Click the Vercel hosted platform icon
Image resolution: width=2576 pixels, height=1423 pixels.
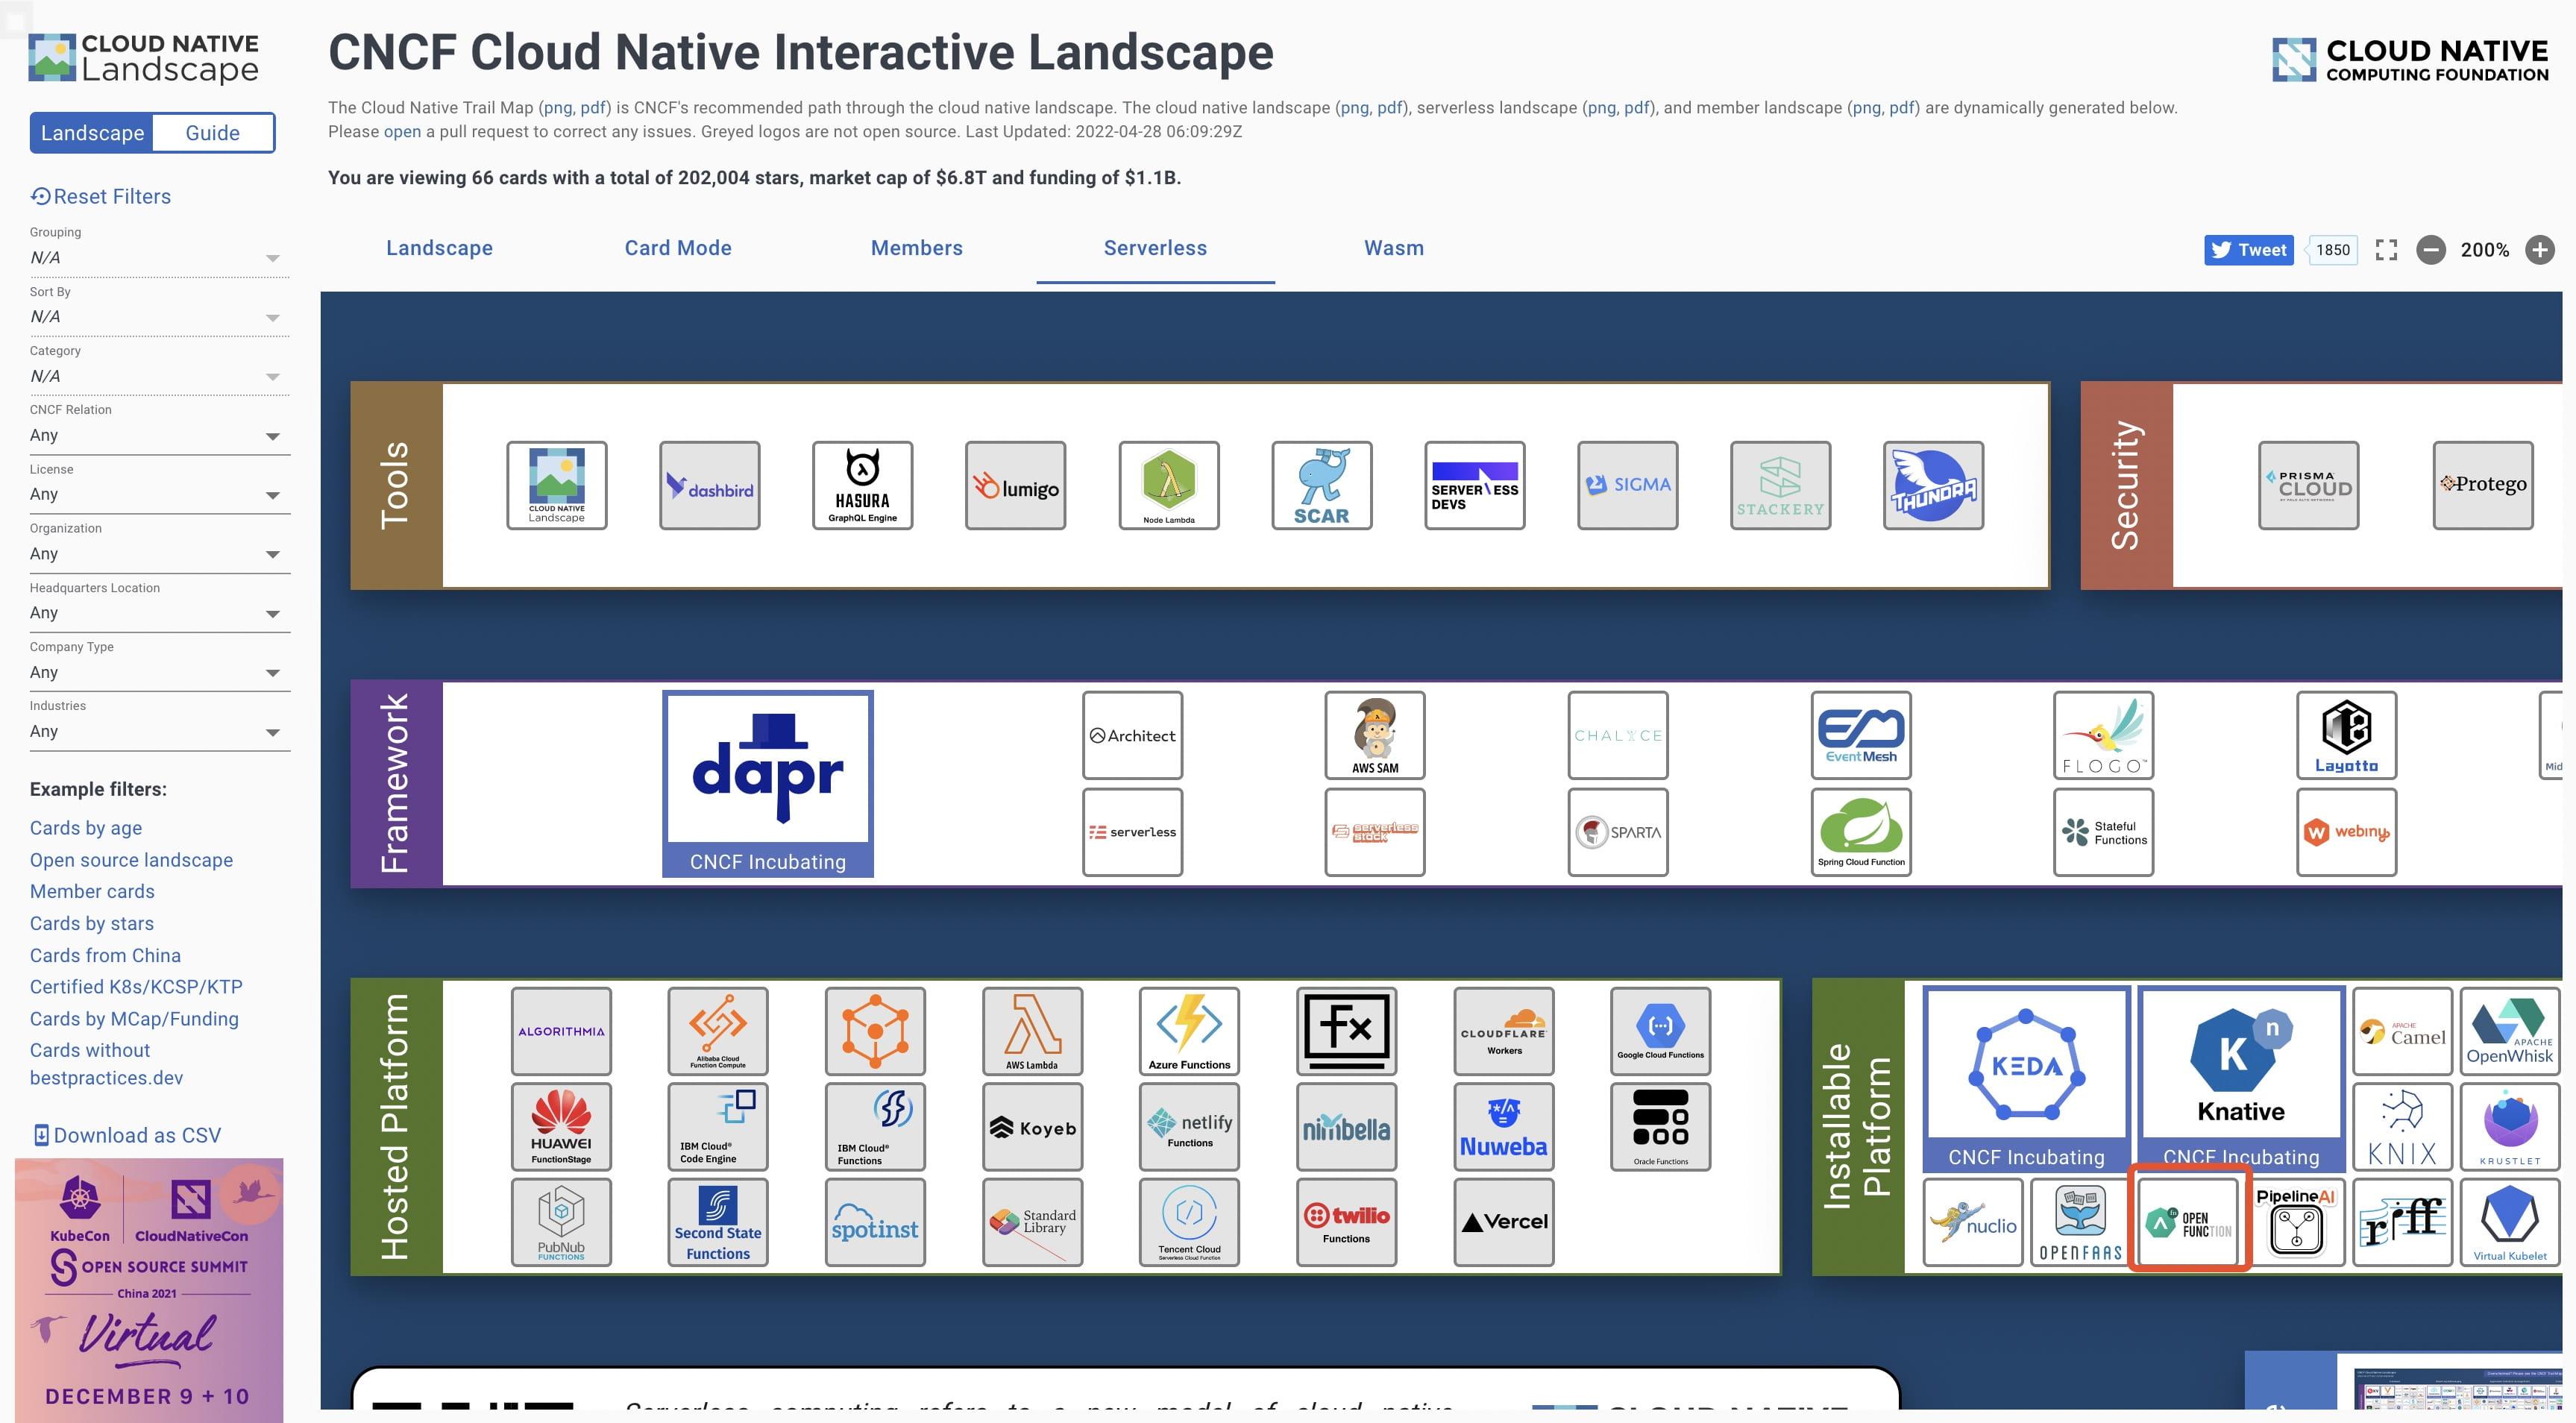coord(1502,1222)
